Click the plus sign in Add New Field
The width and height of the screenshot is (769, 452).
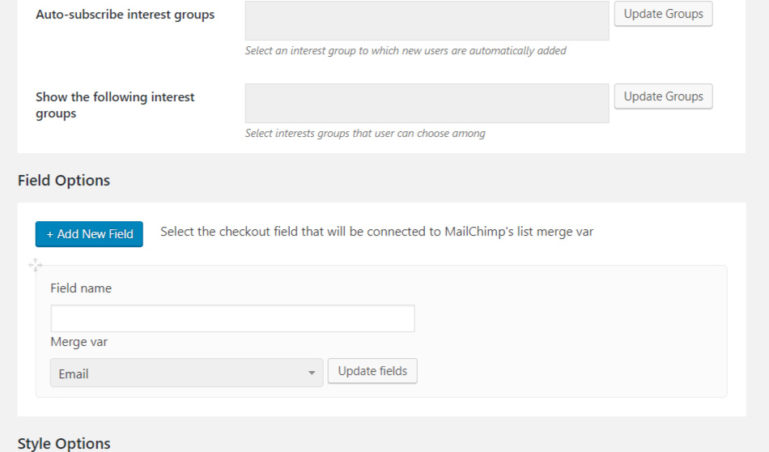(x=50, y=234)
